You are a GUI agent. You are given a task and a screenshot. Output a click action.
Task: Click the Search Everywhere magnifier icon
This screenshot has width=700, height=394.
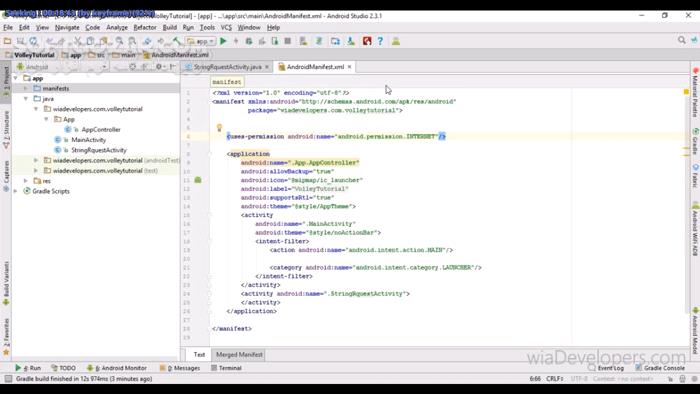pos(682,40)
